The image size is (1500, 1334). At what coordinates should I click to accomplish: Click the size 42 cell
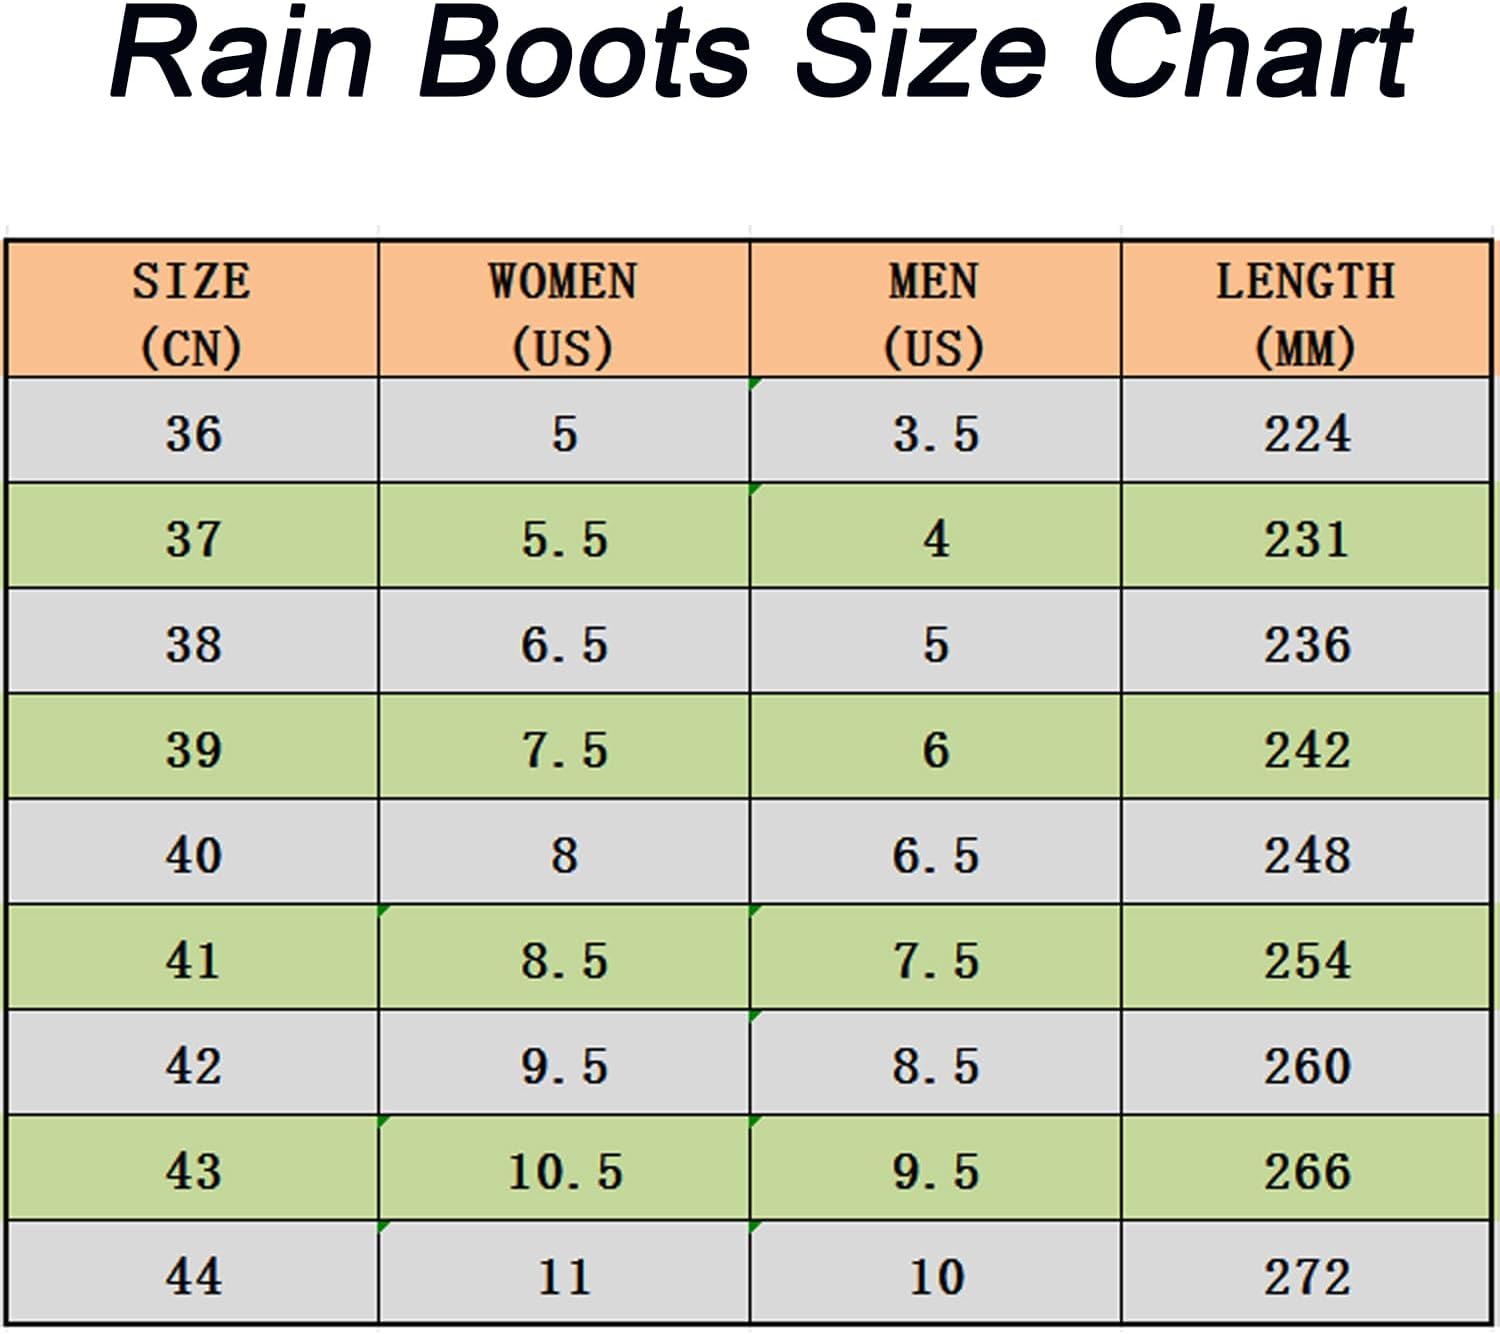(192, 1063)
